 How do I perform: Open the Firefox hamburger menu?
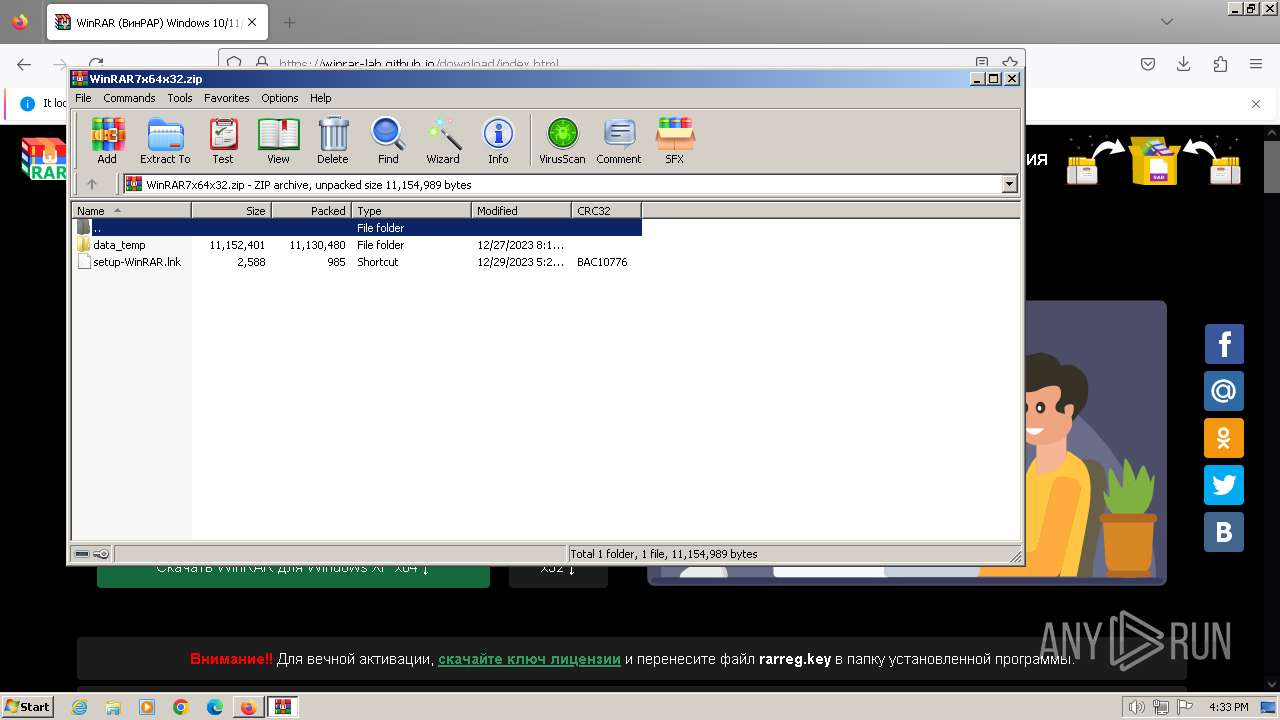[x=1256, y=64]
